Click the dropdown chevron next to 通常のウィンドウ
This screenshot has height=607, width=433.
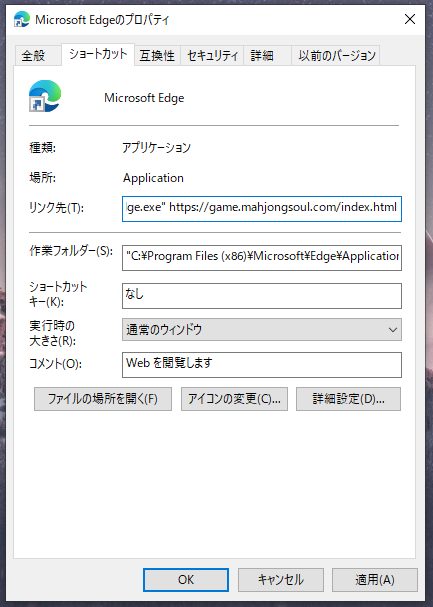[393, 330]
